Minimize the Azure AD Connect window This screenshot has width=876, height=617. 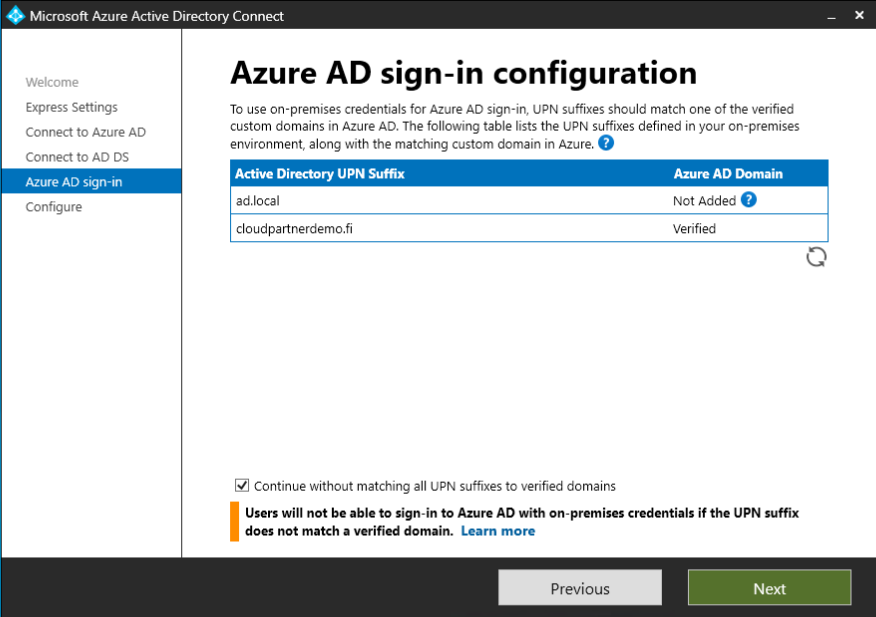[830, 16]
